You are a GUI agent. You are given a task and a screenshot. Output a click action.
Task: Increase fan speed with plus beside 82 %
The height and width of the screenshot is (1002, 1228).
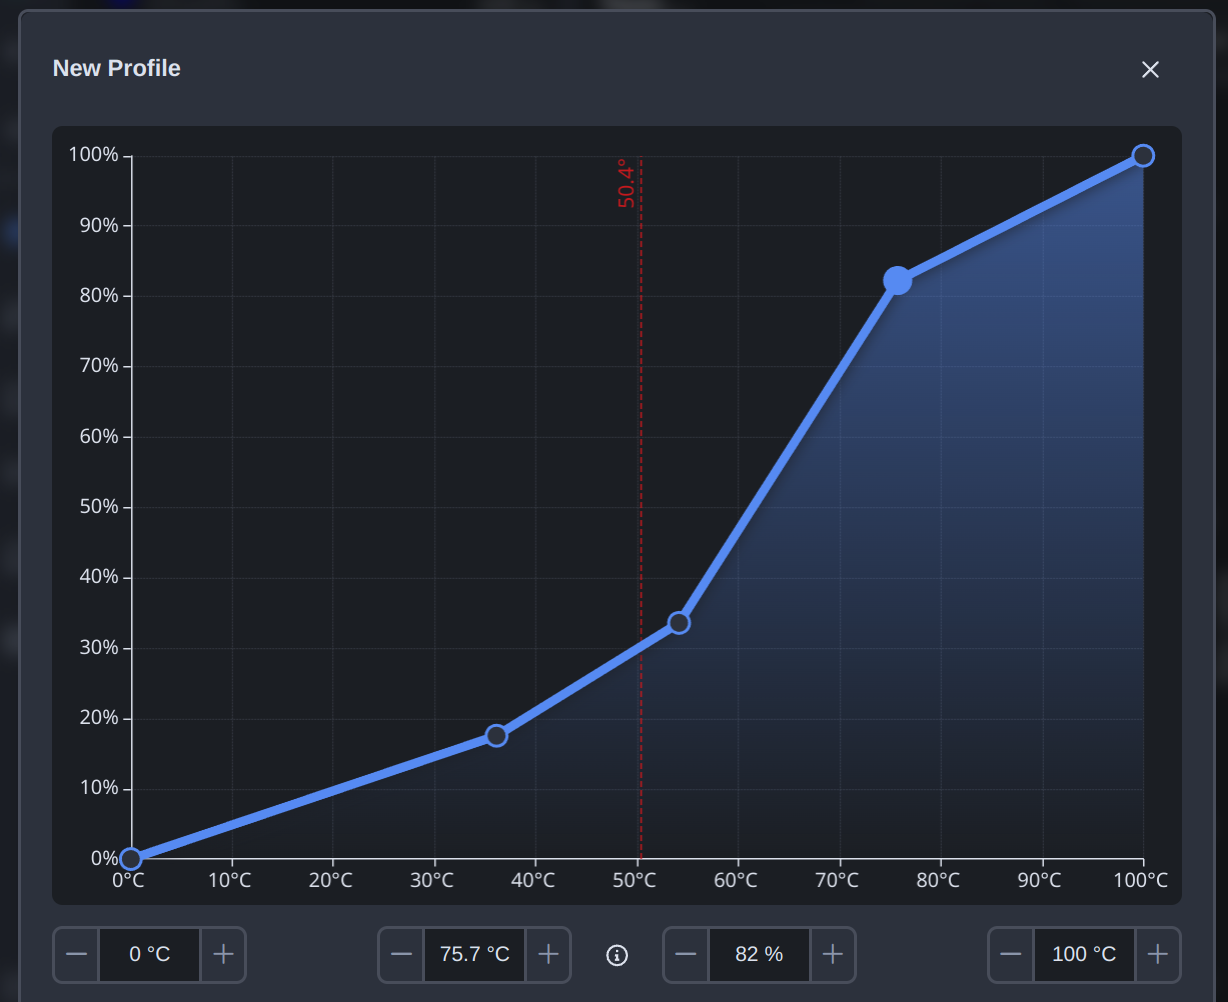(833, 955)
